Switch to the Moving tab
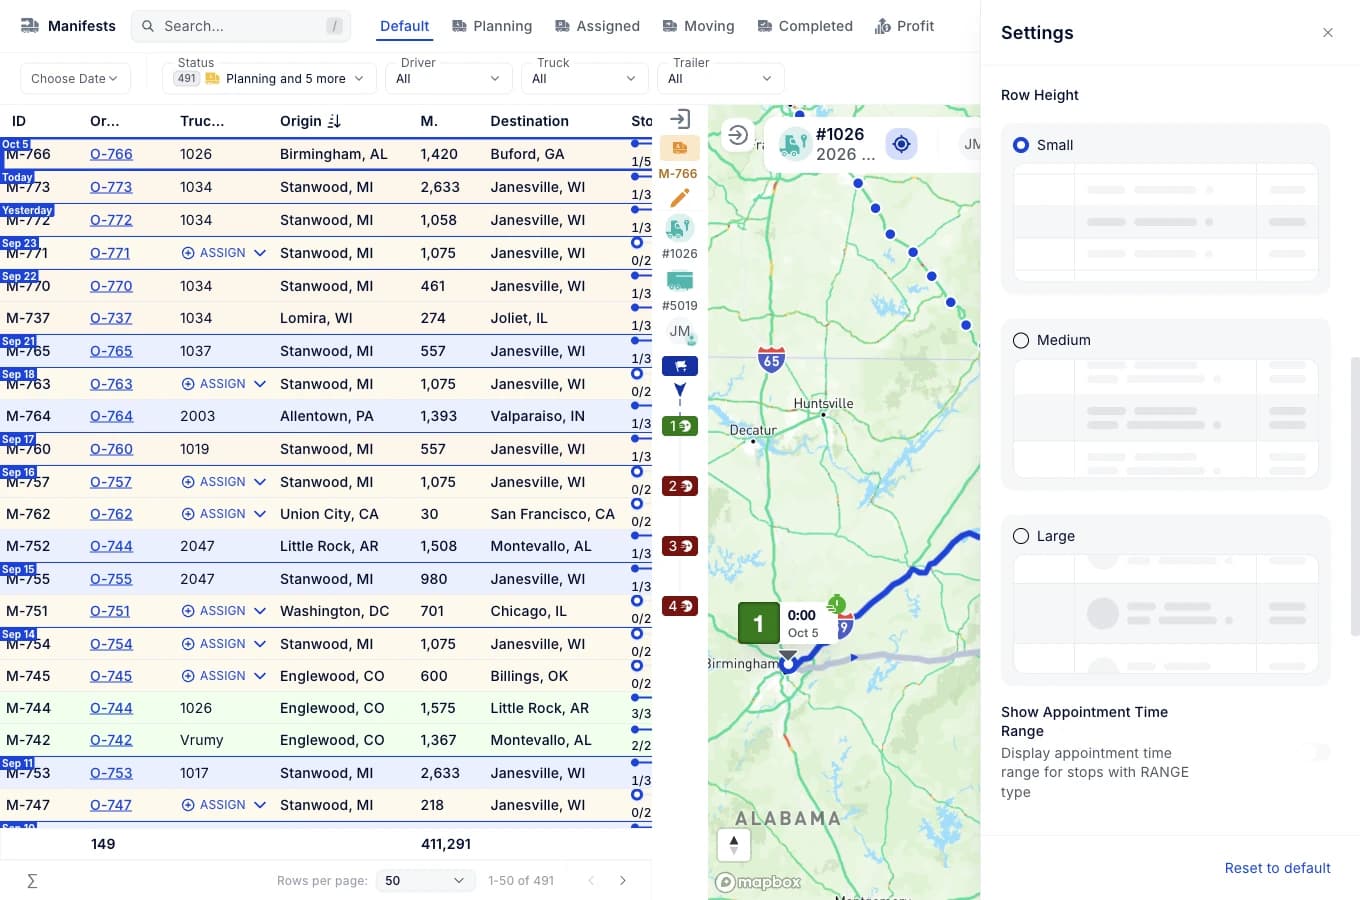Screen dimensions: 1360x900 coord(698,27)
